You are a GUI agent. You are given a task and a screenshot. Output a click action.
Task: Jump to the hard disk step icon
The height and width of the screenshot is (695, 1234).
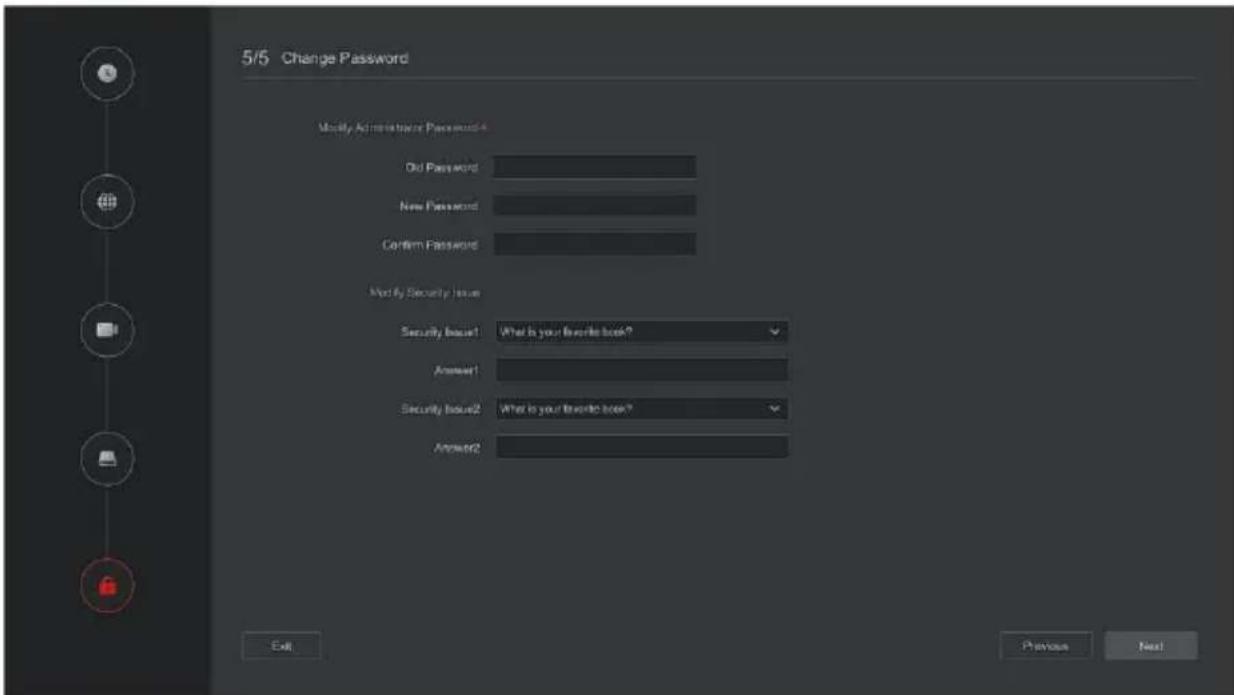107,456
